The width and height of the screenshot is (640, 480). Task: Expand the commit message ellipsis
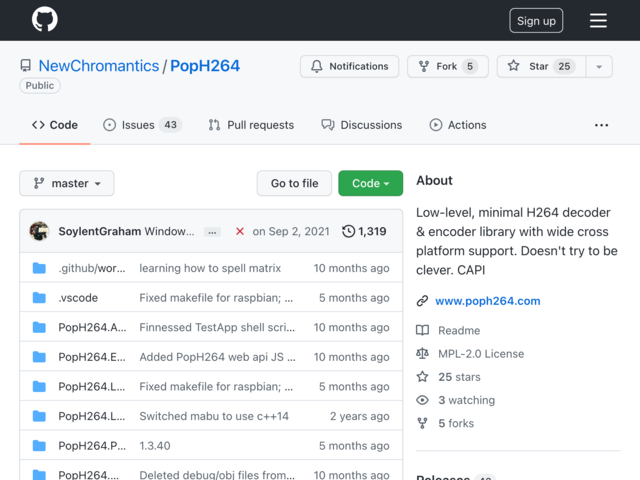click(212, 232)
